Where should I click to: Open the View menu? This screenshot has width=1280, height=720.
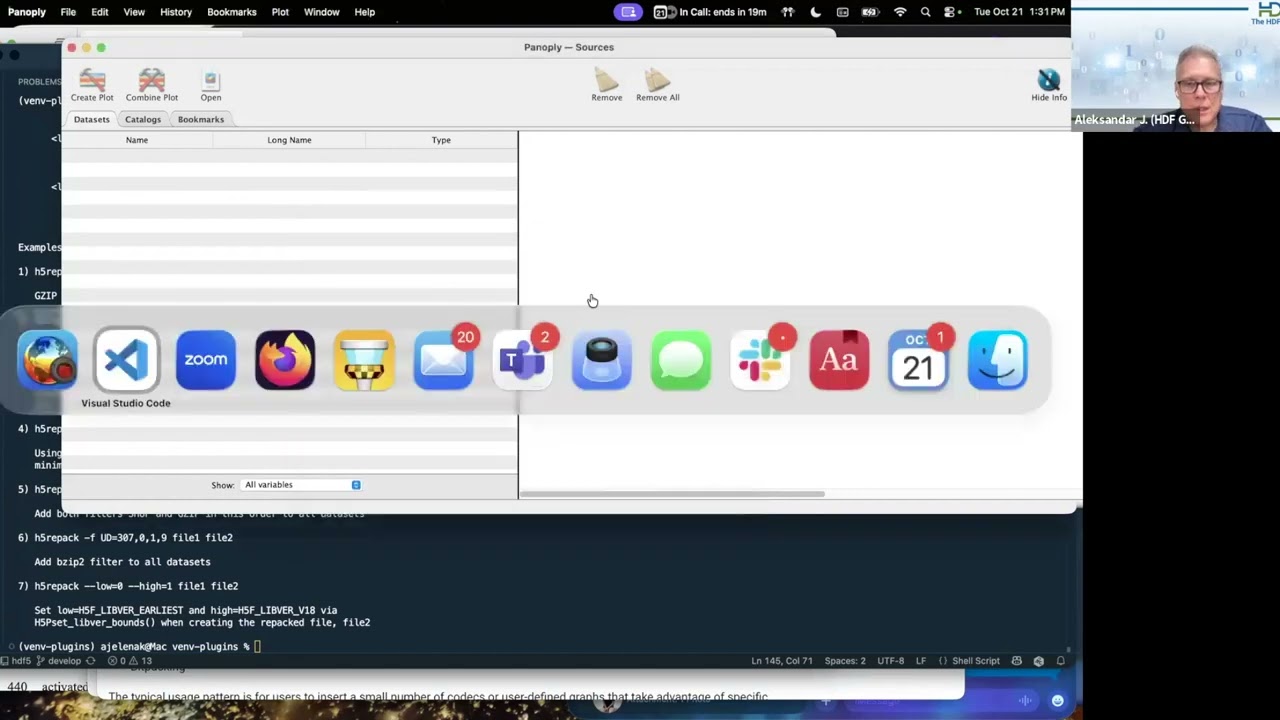(x=134, y=12)
